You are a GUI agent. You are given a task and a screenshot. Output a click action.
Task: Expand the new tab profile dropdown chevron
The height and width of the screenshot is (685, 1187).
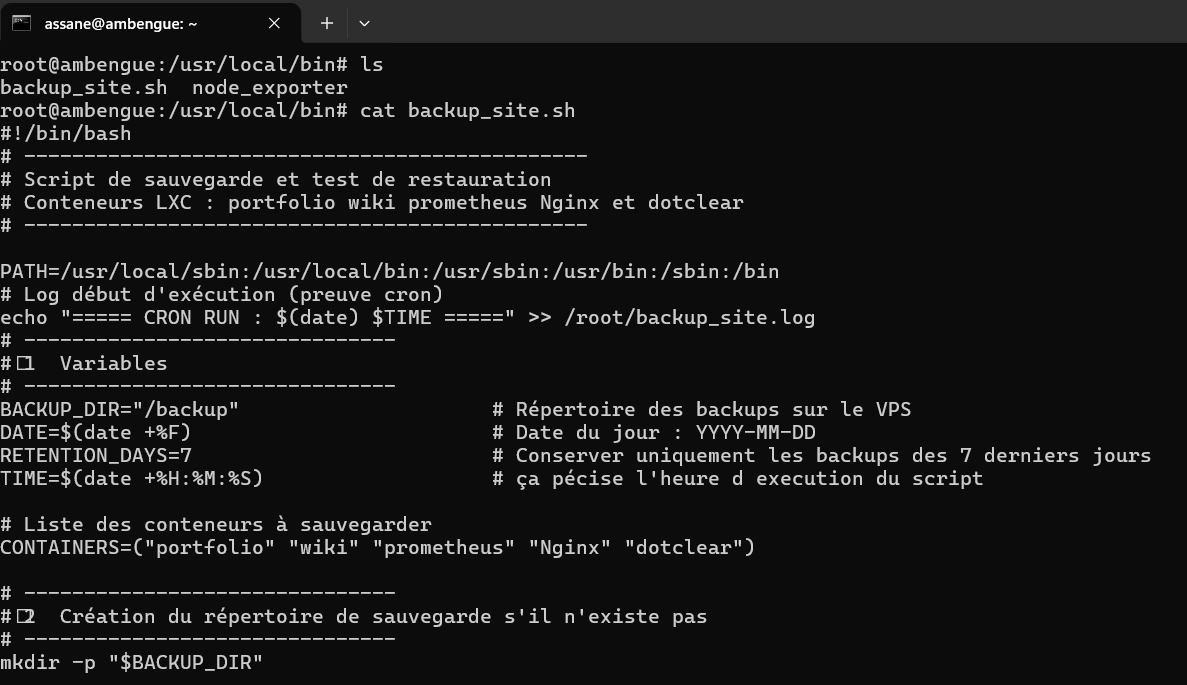[364, 23]
